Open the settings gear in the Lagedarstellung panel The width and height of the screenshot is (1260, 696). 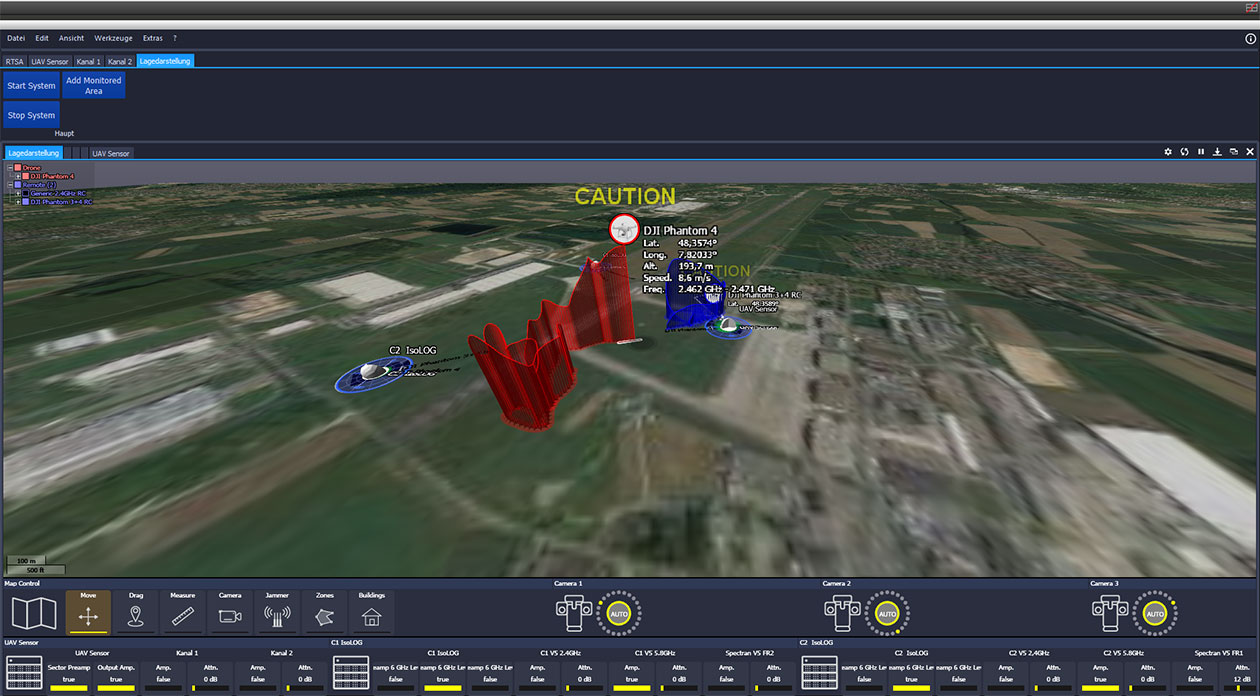(1167, 152)
